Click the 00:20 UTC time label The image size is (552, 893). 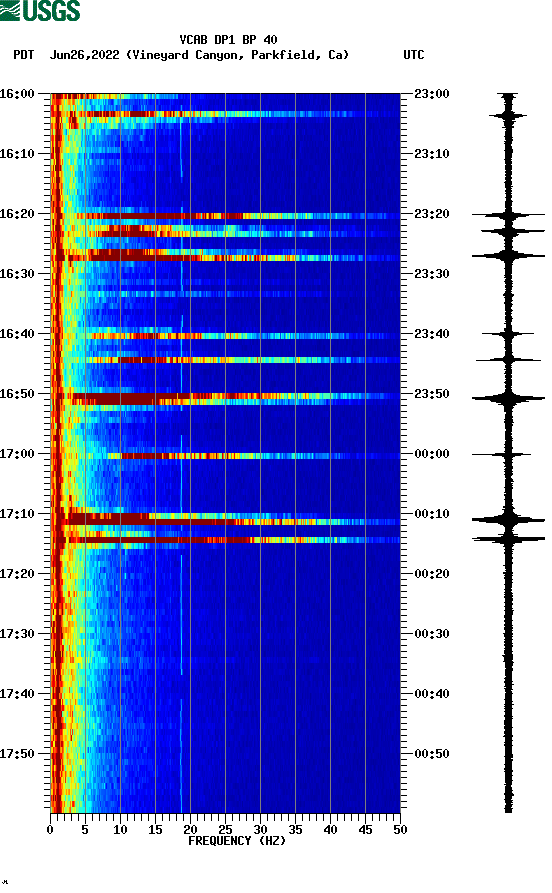tap(432, 574)
